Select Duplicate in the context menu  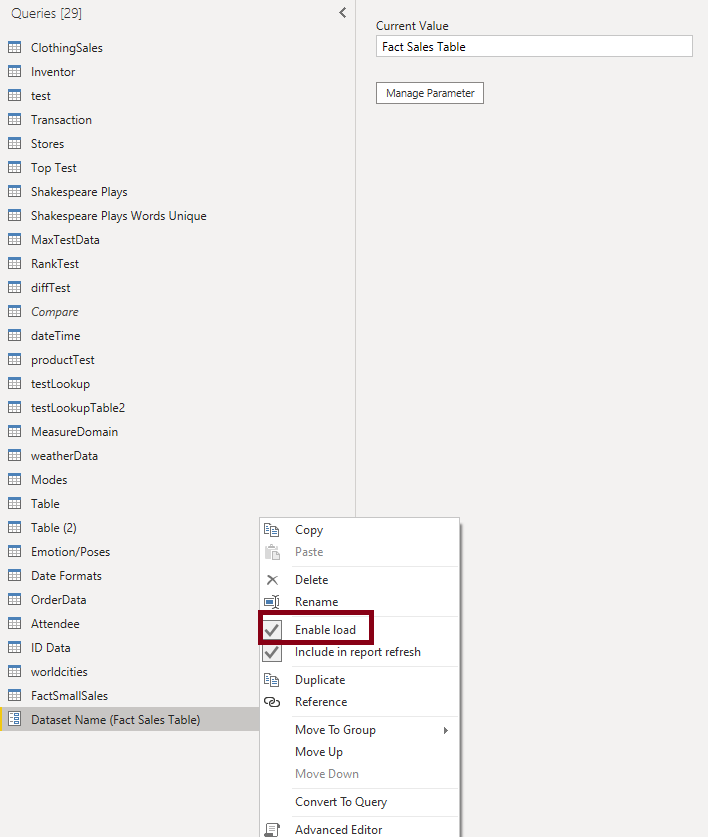click(320, 680)
